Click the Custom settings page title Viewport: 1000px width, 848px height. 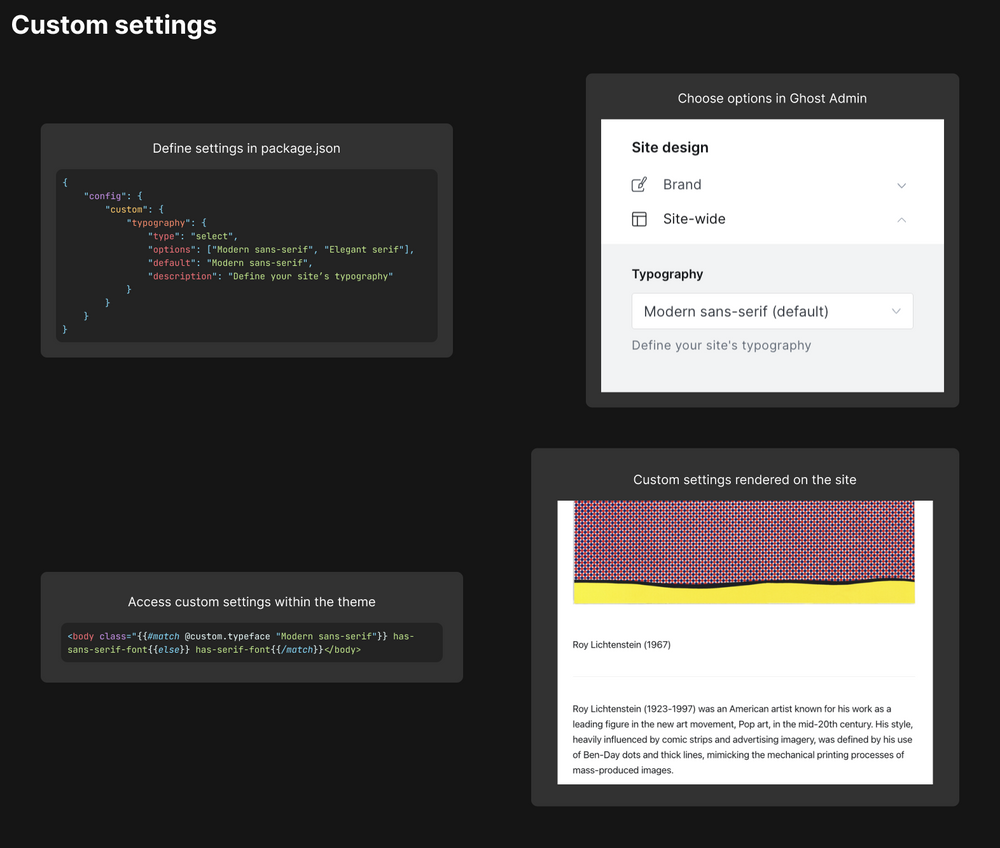tap(113, 24)
